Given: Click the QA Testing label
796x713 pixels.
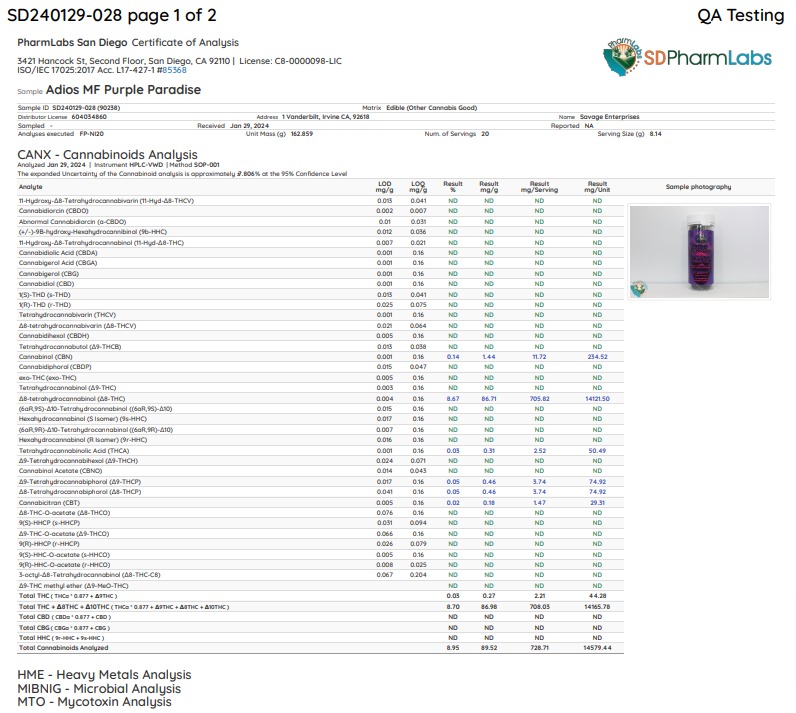Looking at the screenshot, I should pos(741,15).
